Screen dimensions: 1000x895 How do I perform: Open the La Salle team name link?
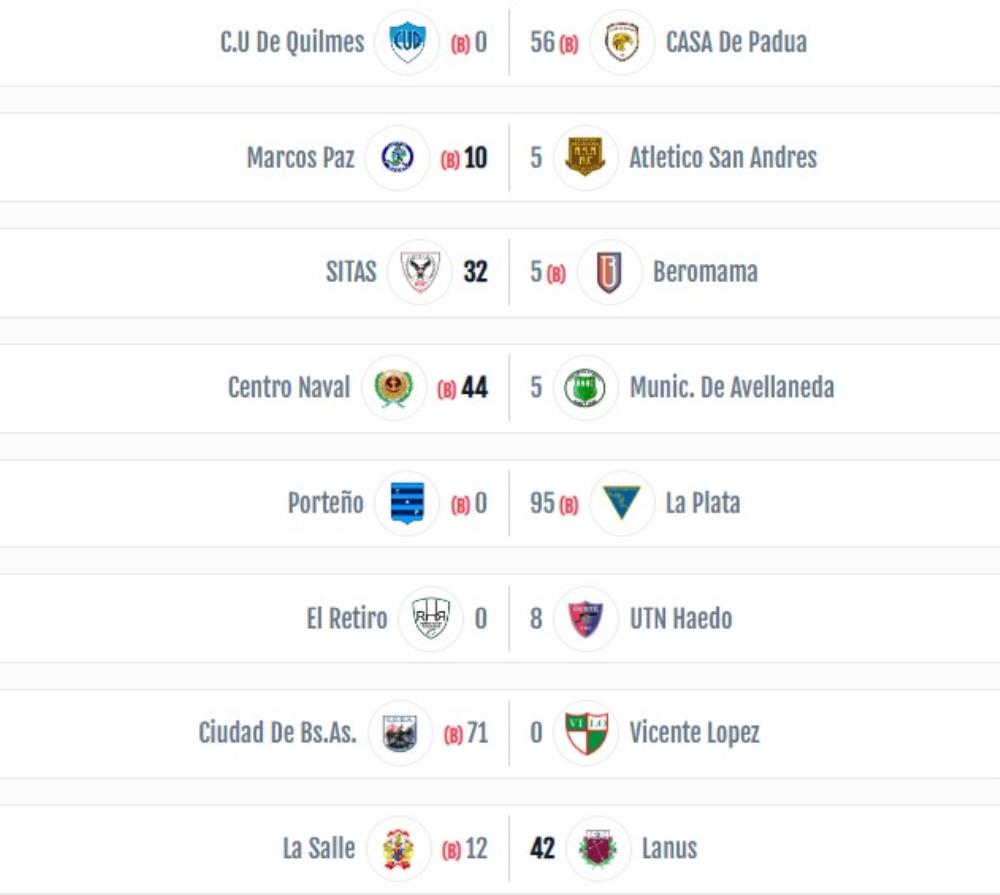point(319,849)
